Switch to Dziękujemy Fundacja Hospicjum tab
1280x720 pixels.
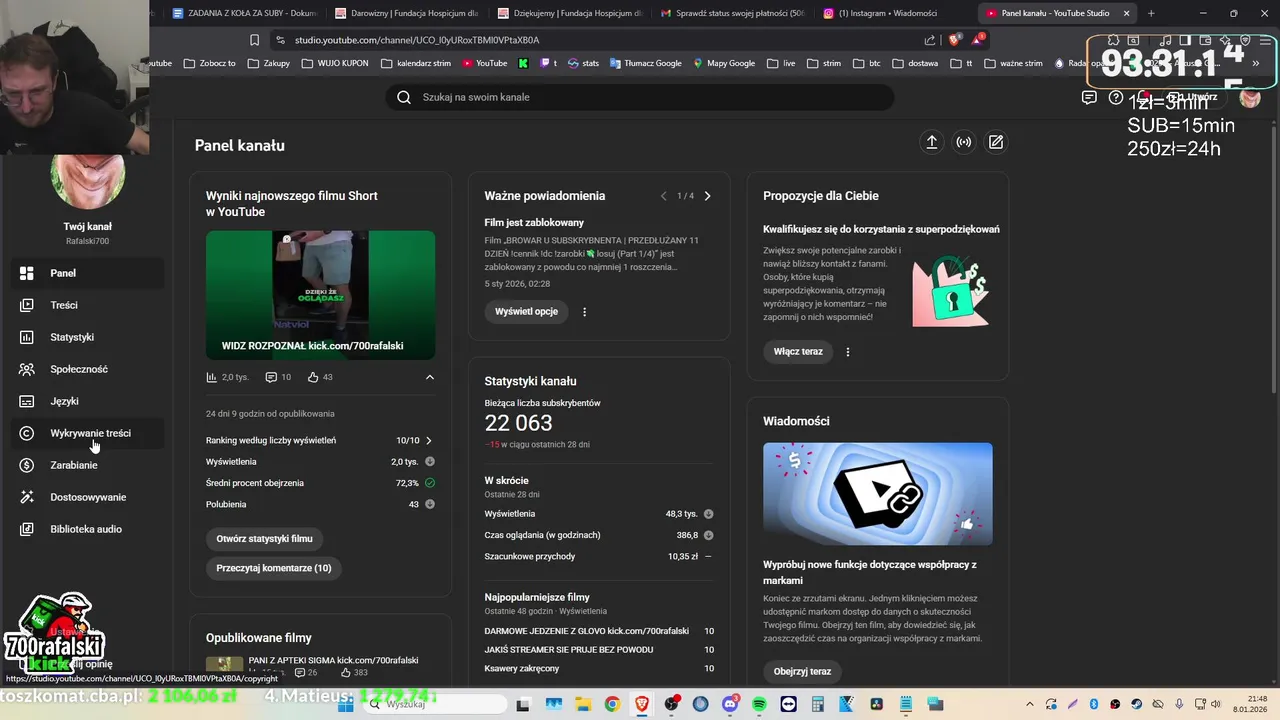[x=570, y=13]
